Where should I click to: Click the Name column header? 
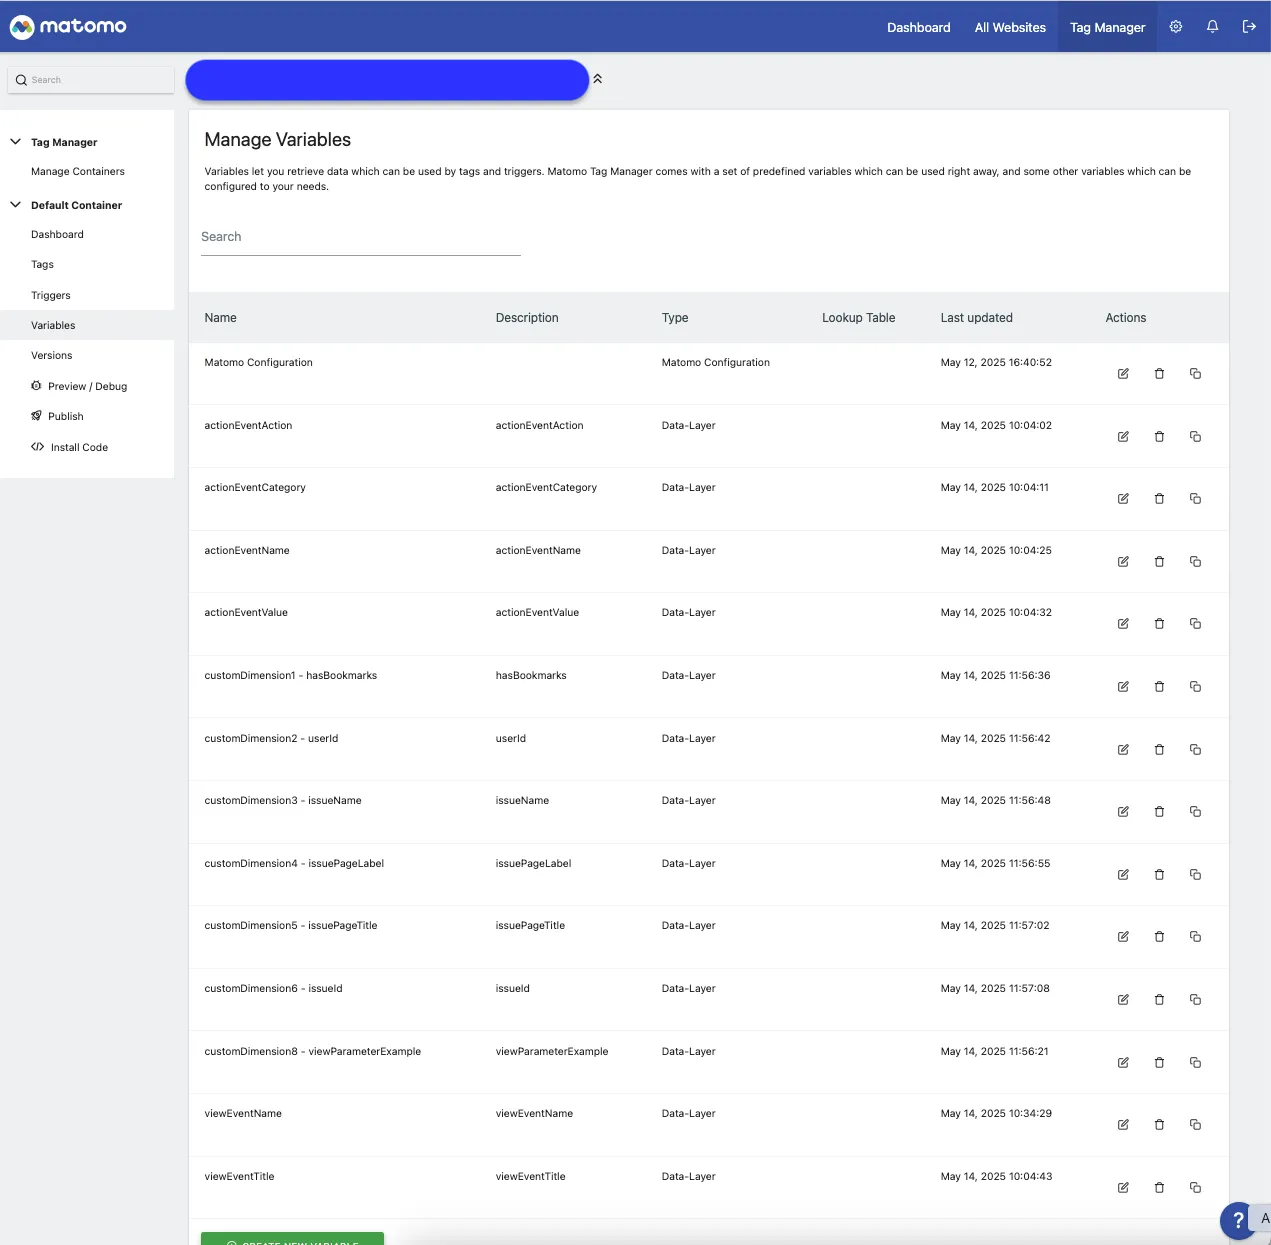(221, 318)
